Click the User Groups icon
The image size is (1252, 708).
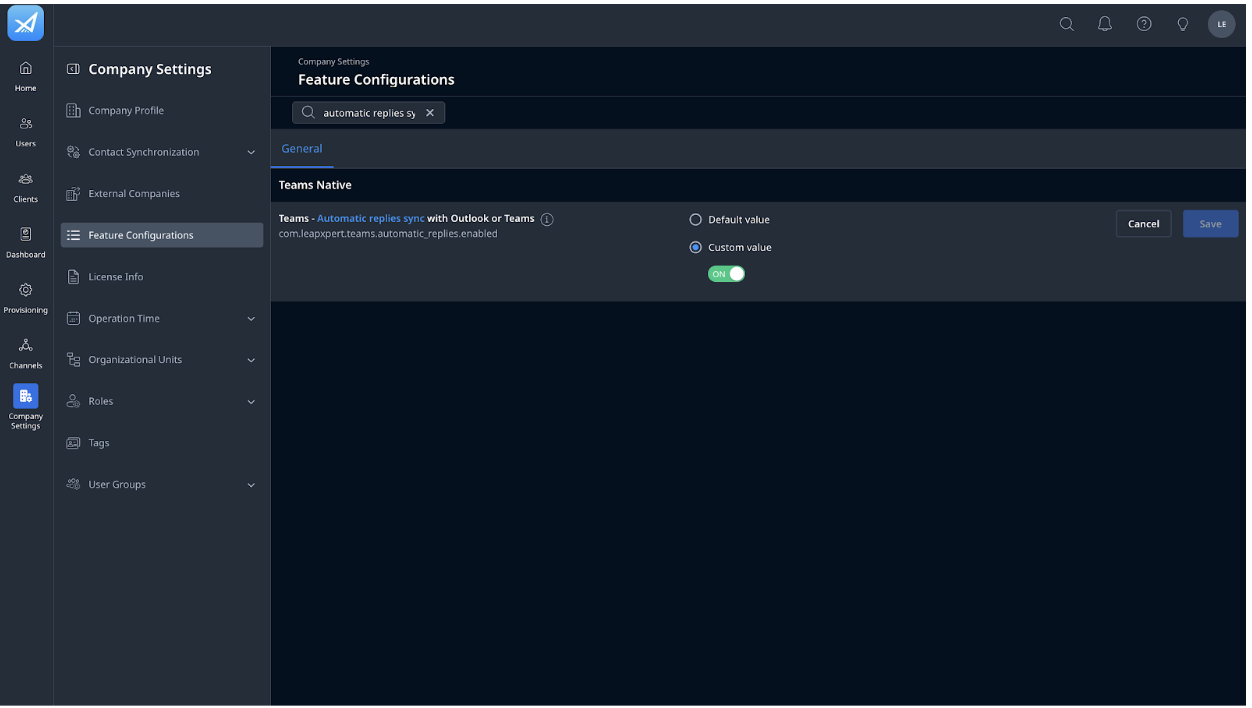tap(73, 484)
